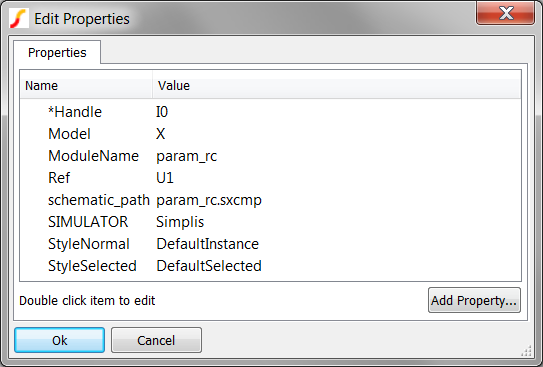
Task: Click the Simplis value cell
Action: tap(180, 222)
